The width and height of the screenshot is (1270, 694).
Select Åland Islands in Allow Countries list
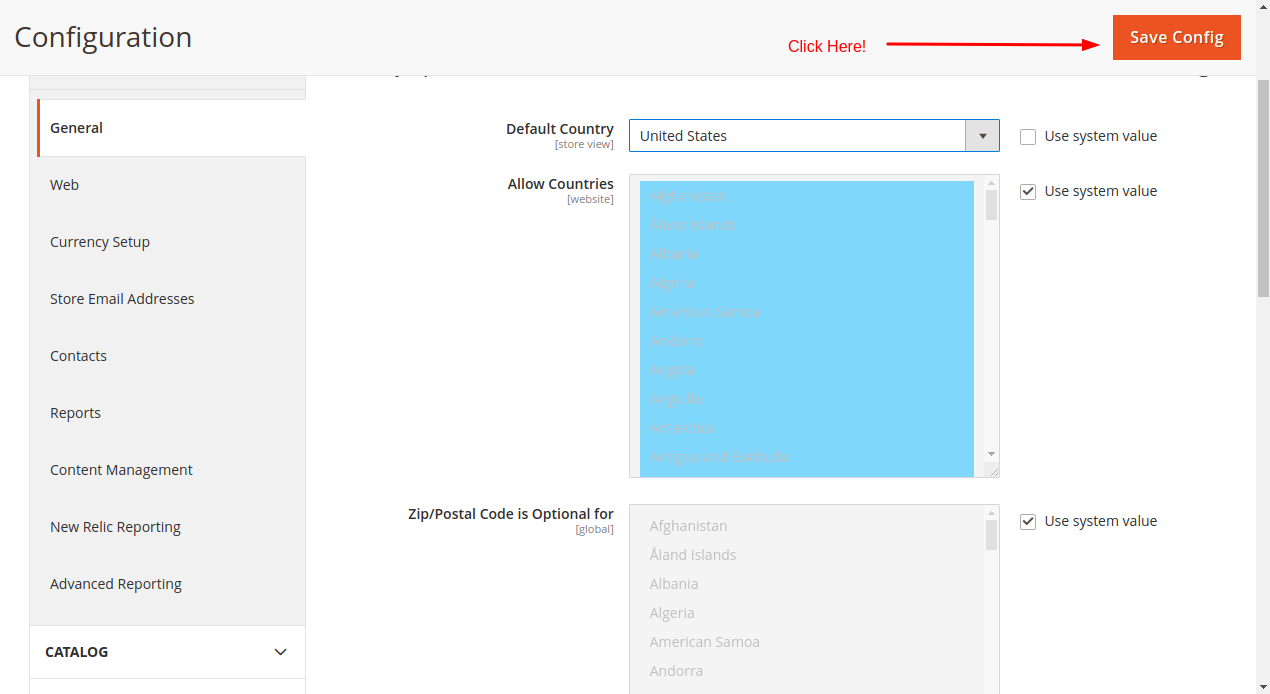pos(807,225)
